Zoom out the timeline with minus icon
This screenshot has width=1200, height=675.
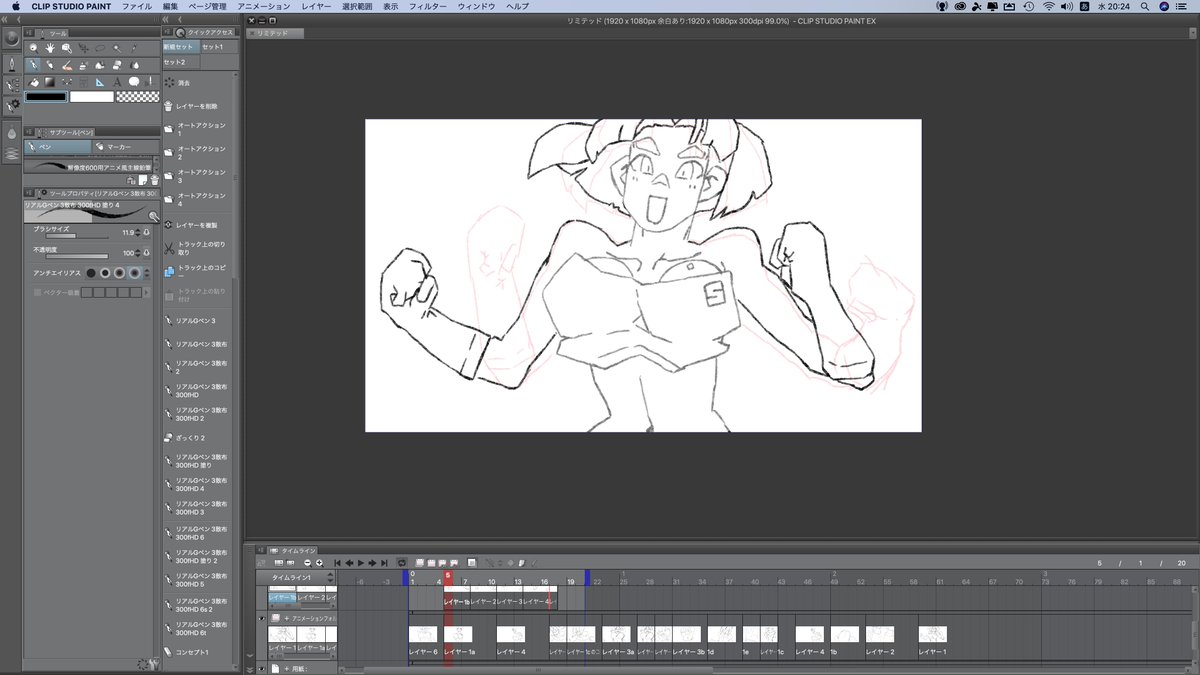(x=308, y=563)
